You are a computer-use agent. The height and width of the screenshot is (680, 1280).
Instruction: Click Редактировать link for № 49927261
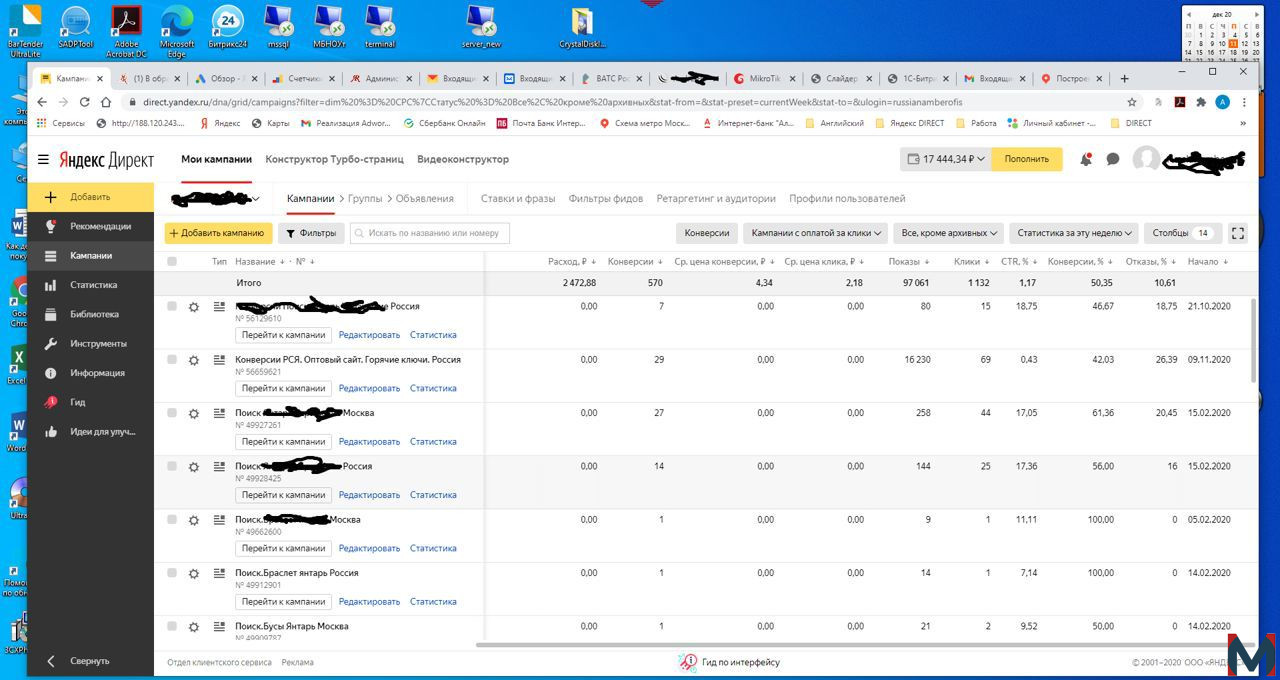coord(369,441)
